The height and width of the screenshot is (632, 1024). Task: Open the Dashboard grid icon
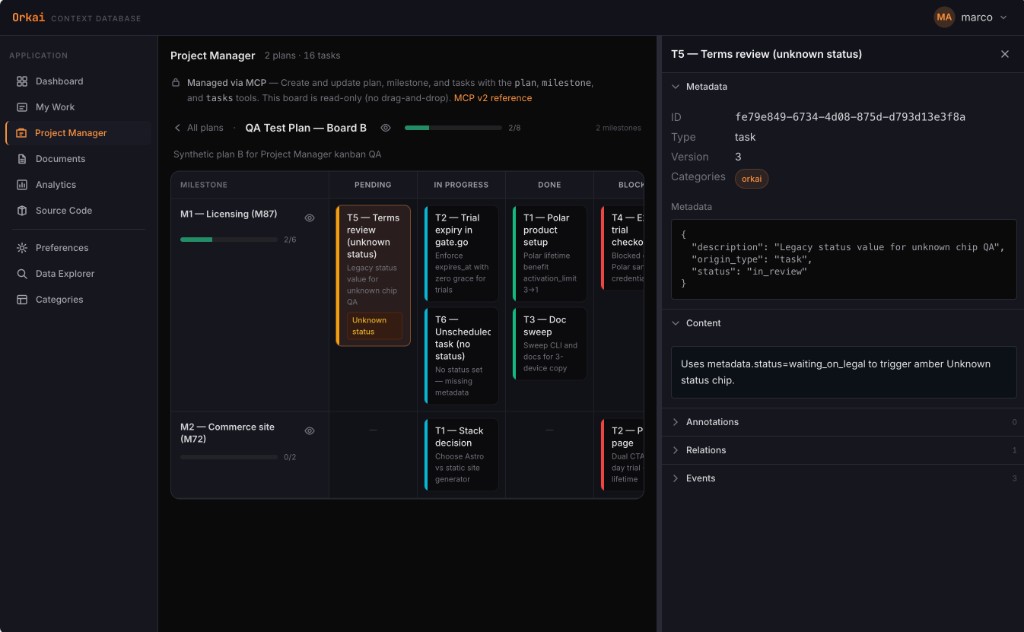pyautogui.click(x=22, y=81)
